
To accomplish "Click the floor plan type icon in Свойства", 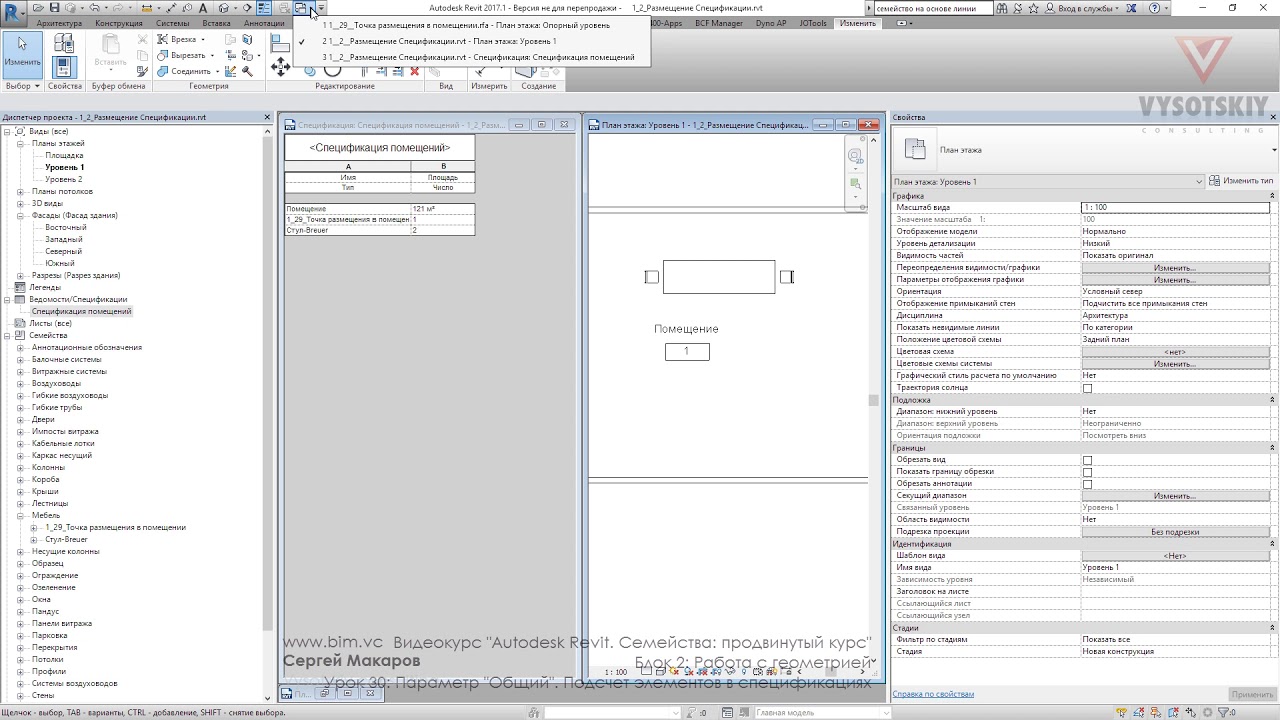I will [x=915, y=149].
